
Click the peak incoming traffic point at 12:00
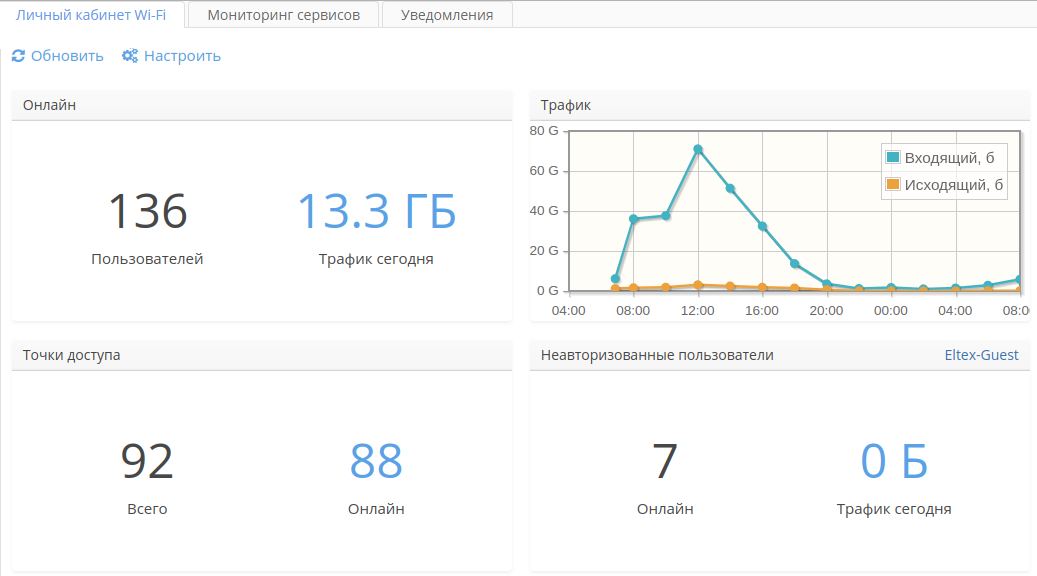(x=698, y=149)
